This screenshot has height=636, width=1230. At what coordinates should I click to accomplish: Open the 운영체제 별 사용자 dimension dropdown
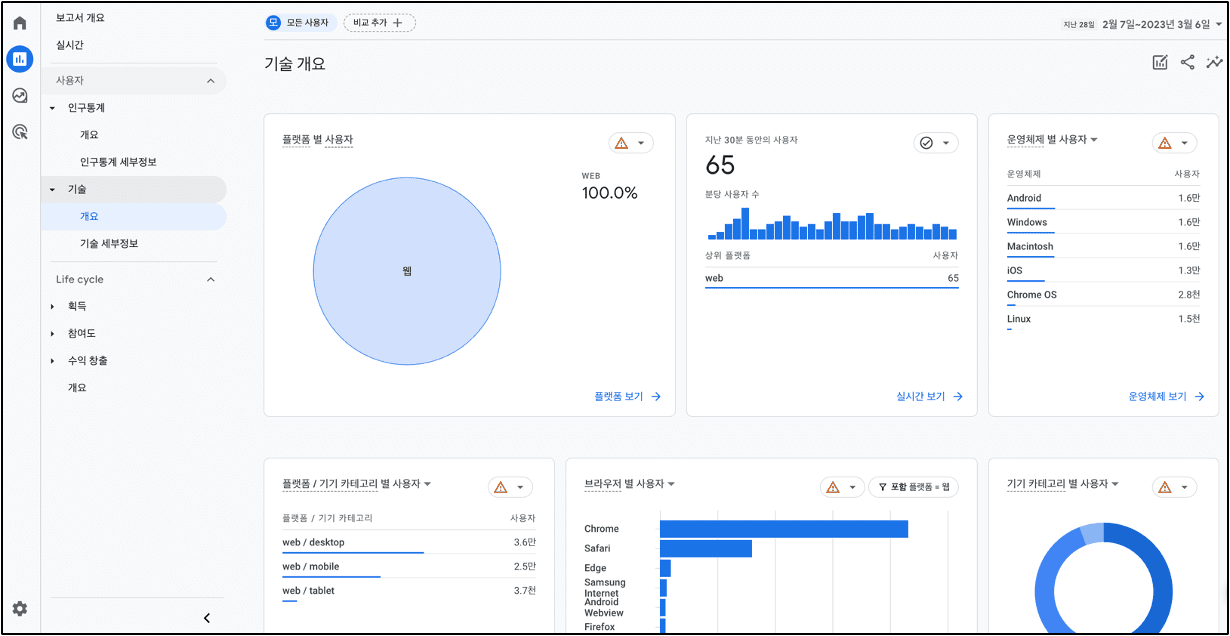(x=1094, y=139)
